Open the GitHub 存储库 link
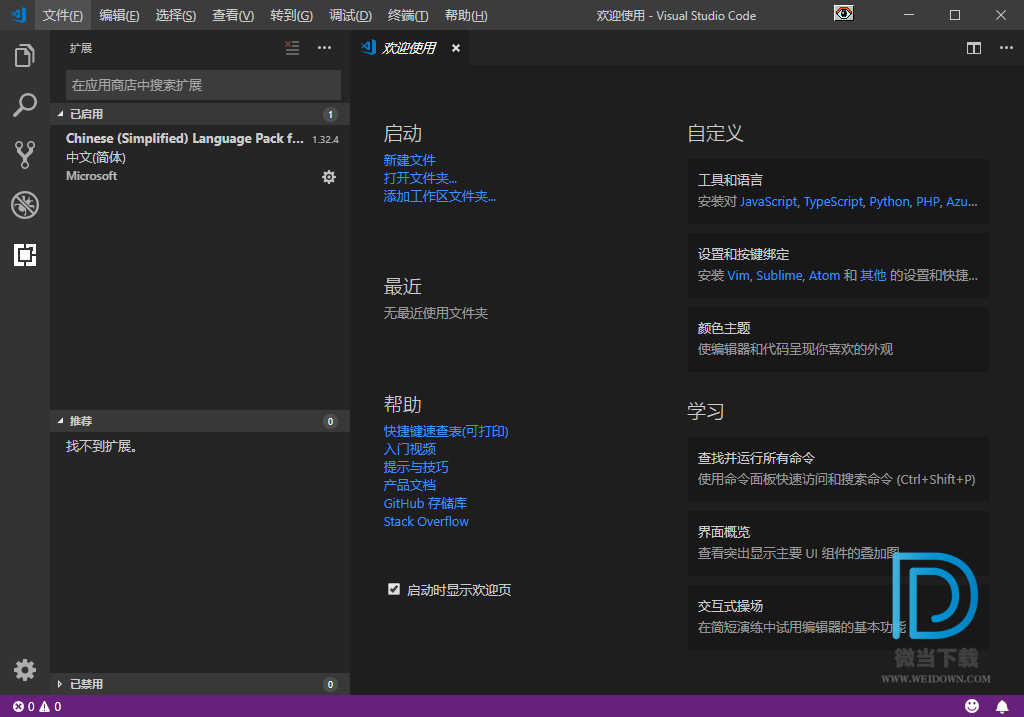This screenshot has height=717, width=1024. [425, 503]
